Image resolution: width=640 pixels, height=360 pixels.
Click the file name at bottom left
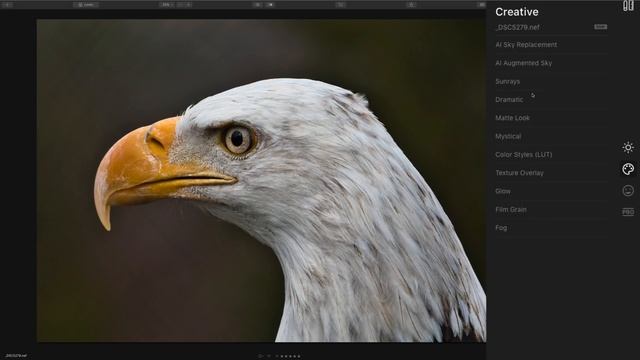[16, 356]
